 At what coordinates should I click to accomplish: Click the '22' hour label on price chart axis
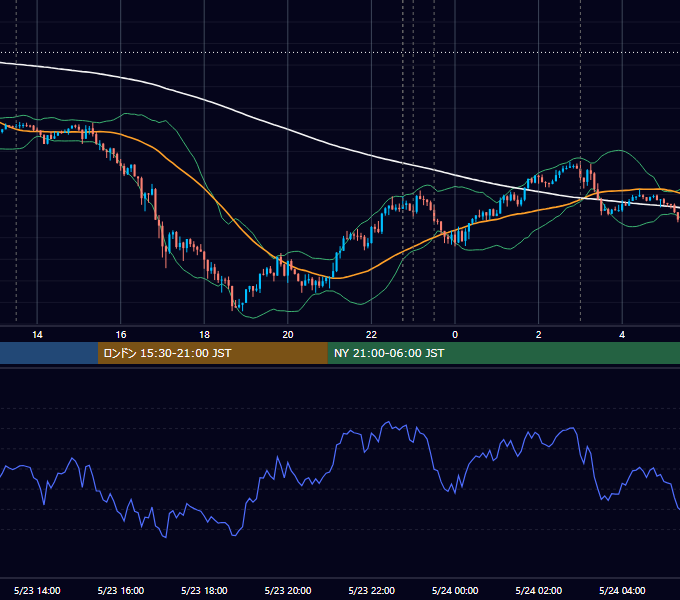(x=371, y=335)
